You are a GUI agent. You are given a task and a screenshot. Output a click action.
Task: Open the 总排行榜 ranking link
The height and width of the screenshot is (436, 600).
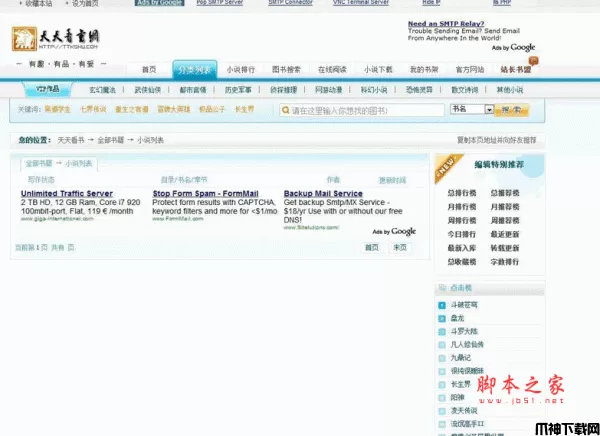(461, 192)
